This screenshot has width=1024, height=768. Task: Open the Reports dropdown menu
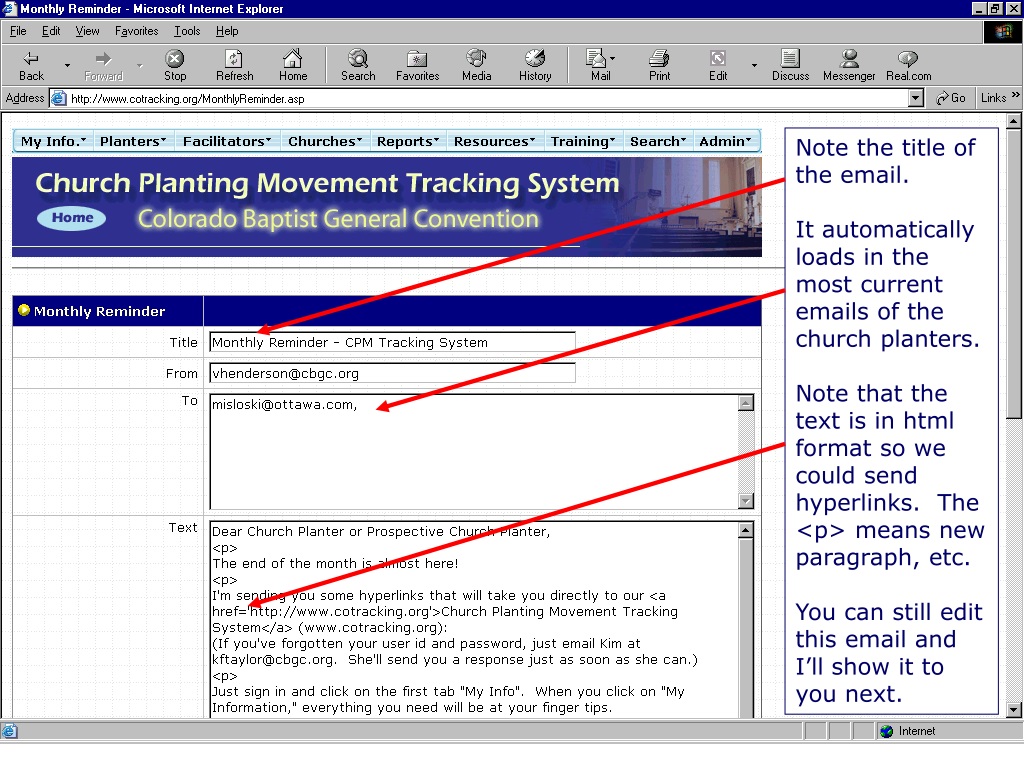[408, 141]
